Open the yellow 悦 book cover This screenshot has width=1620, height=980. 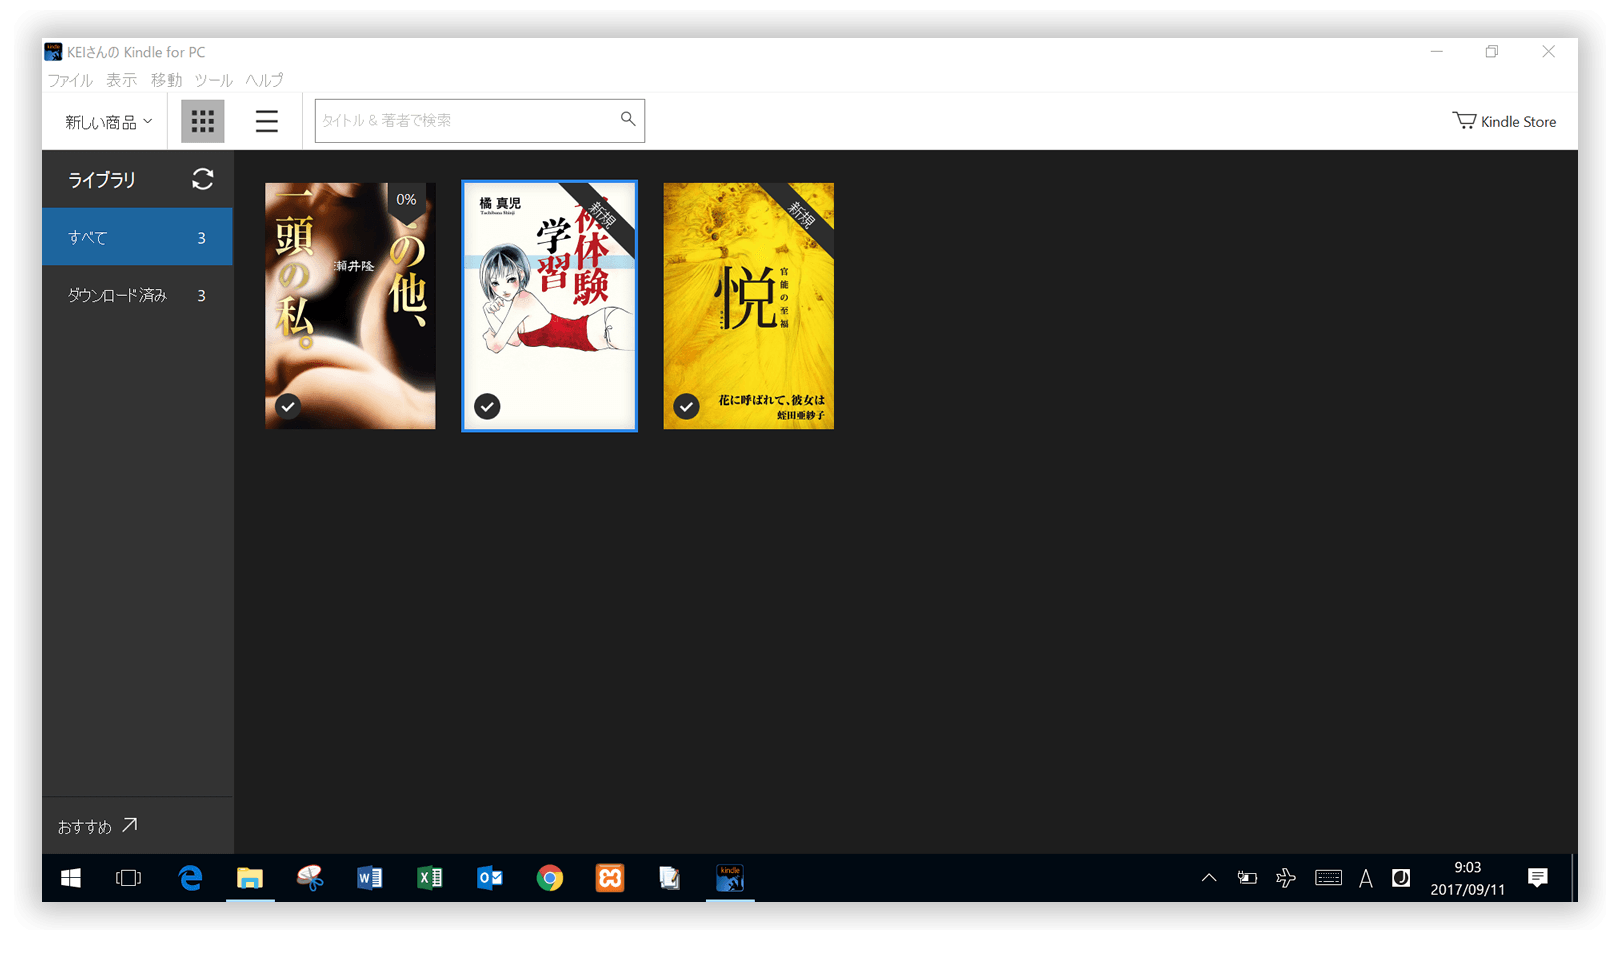(748, 306)
